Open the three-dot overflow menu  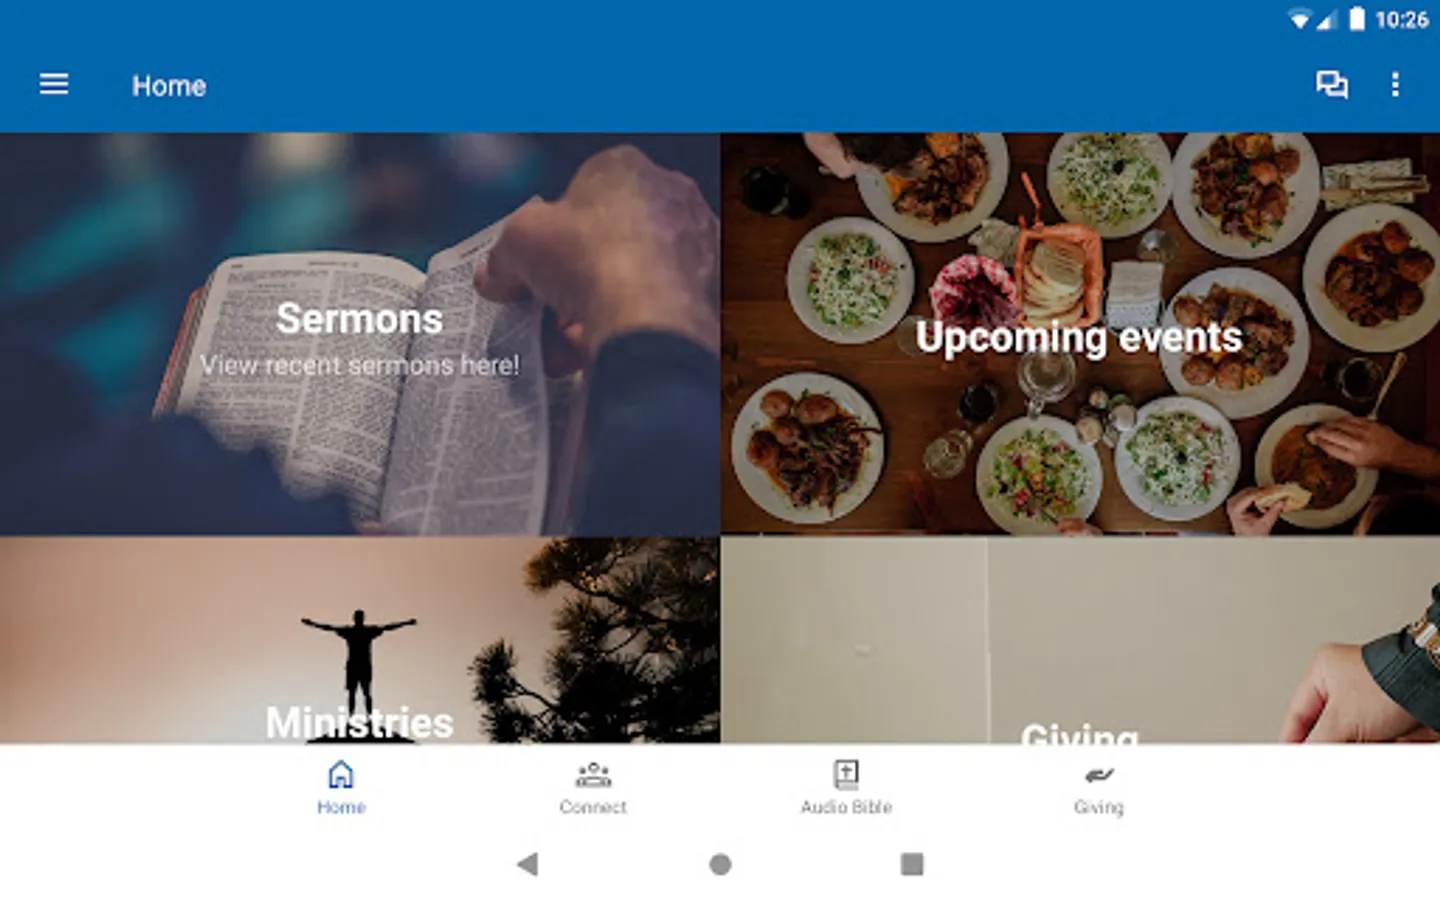pos(1395,85)
